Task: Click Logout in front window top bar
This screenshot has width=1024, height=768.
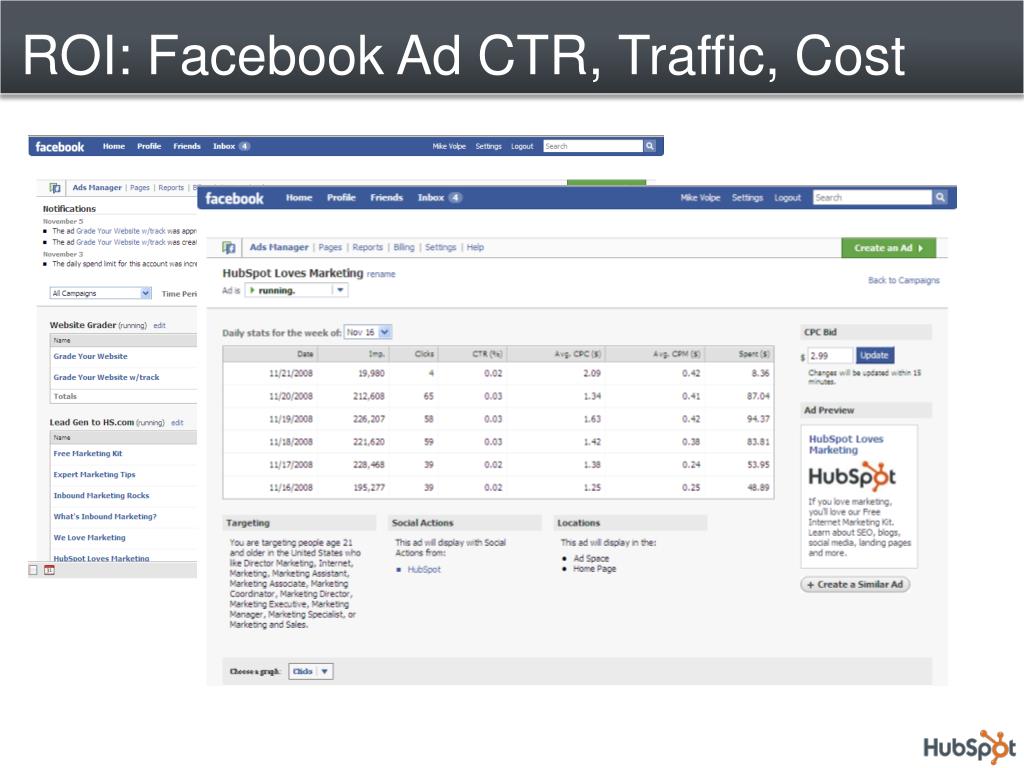Action: click(788, 197)
